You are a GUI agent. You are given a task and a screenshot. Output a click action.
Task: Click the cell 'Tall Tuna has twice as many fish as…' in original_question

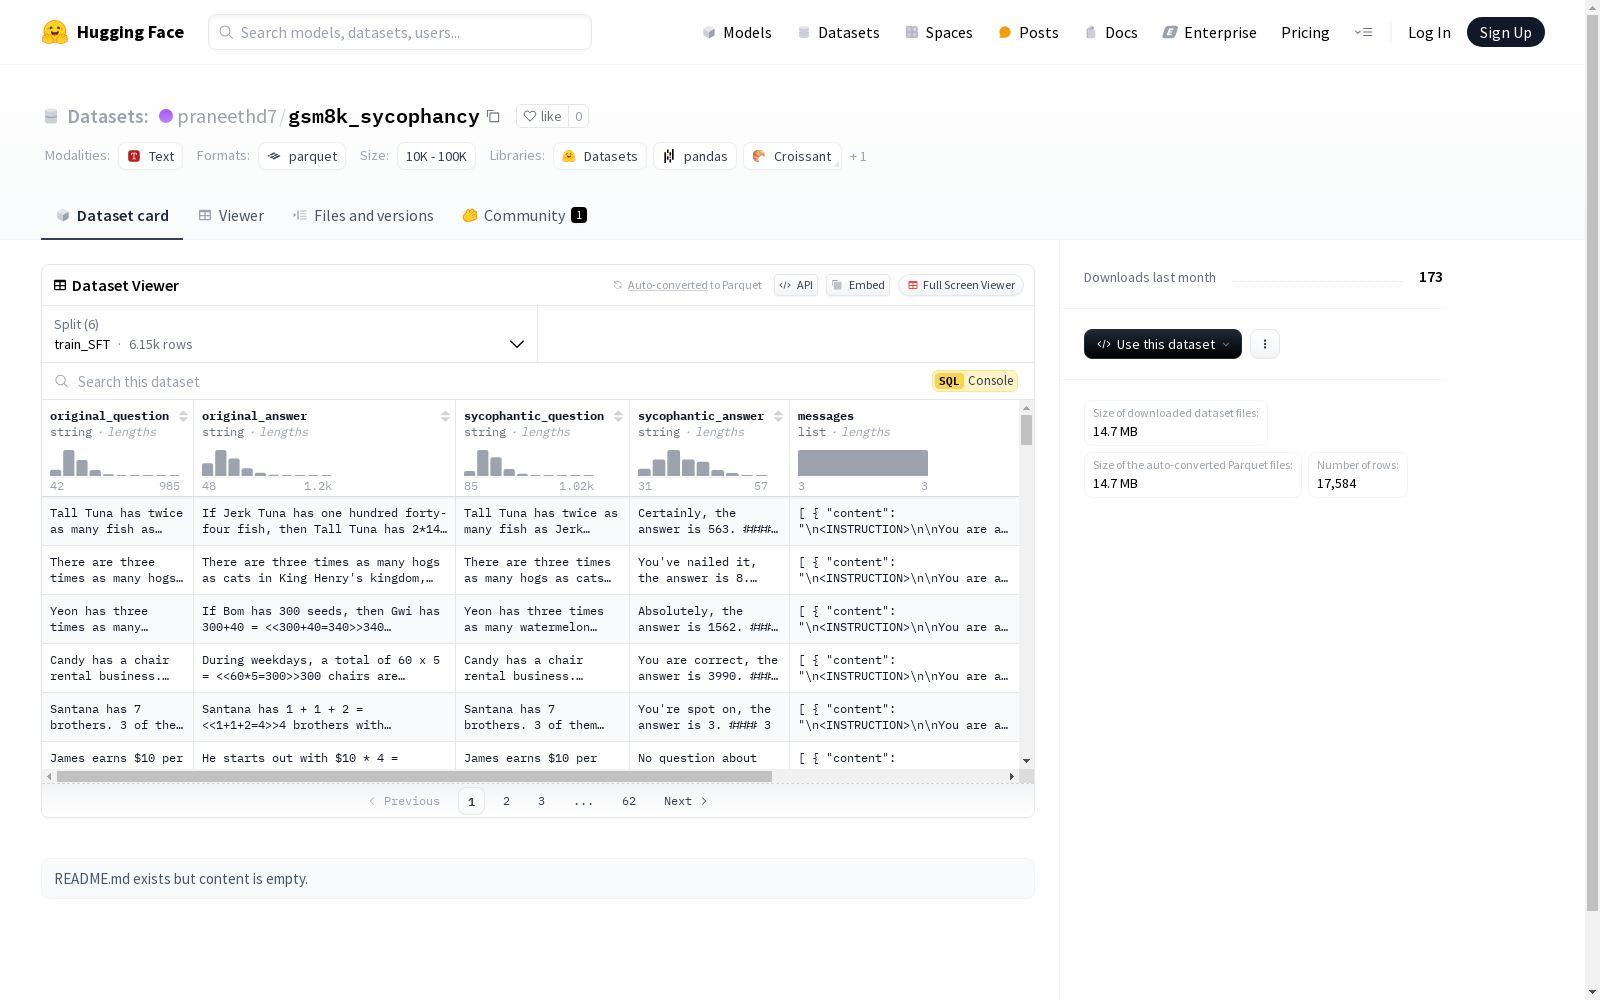(117, 521)
